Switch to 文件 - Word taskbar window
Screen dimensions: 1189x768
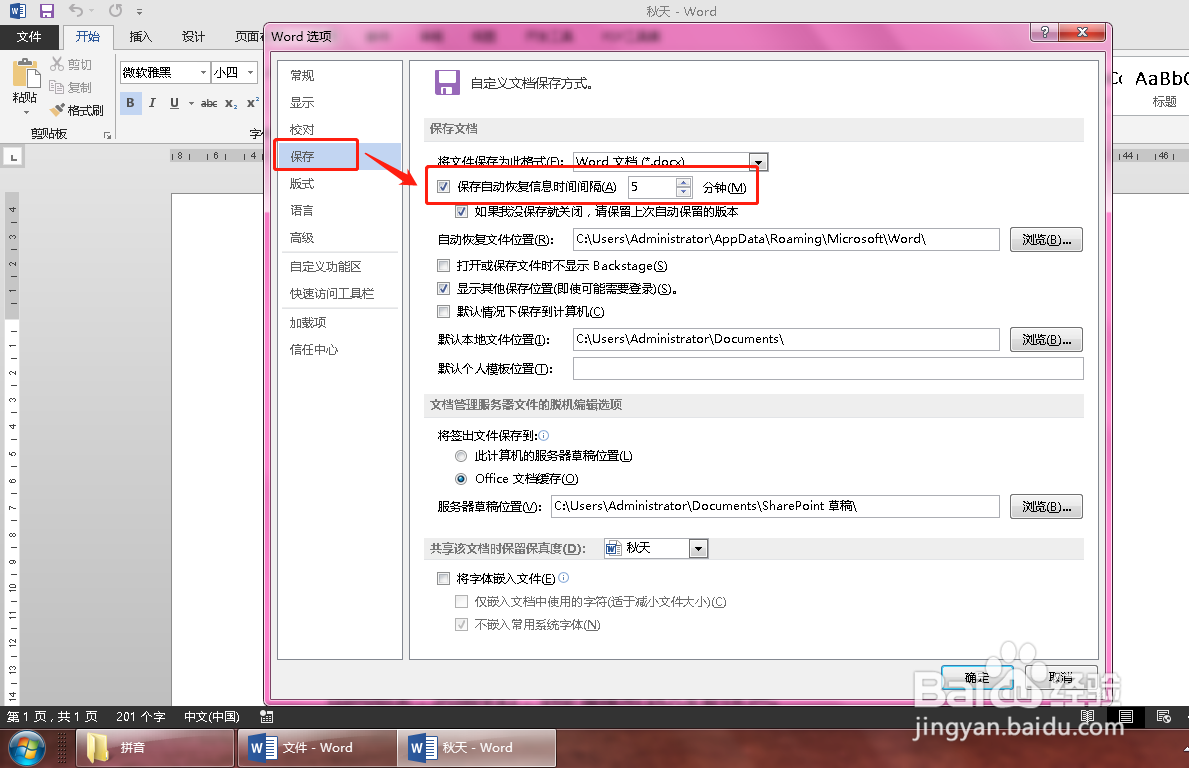[x=316, y=748]
